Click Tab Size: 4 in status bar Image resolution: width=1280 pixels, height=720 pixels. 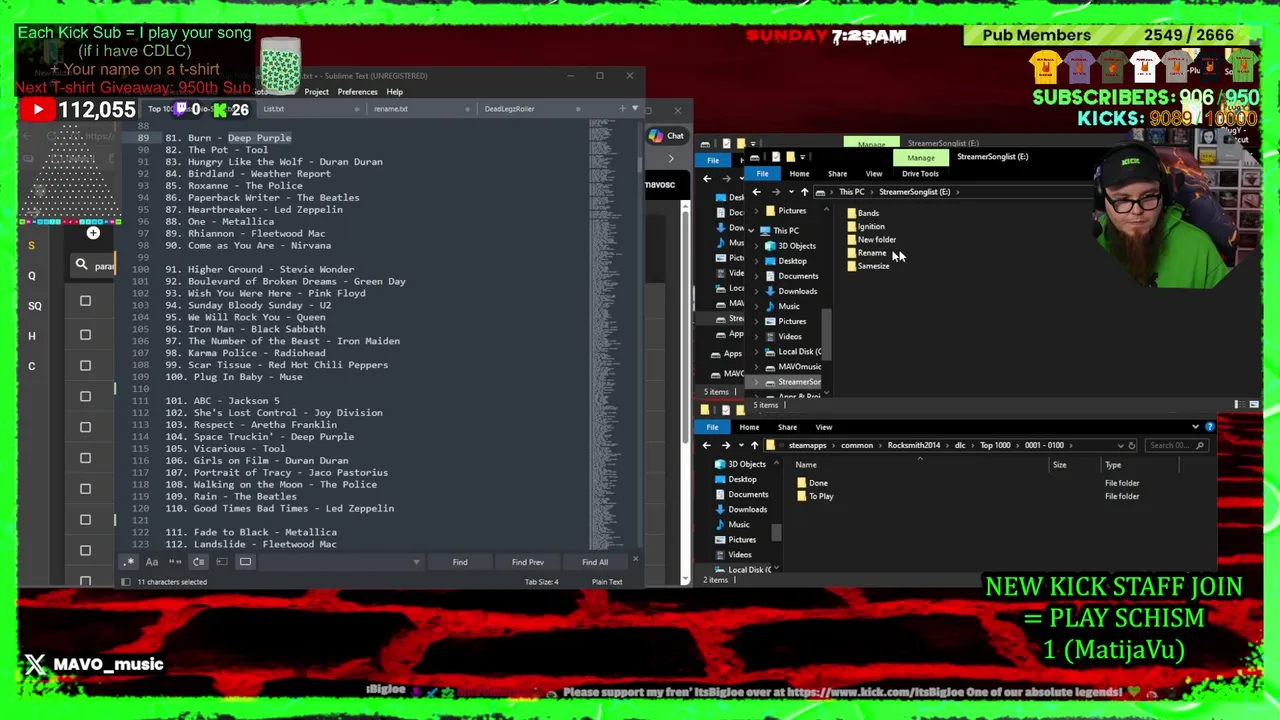[x=541, y=582]
